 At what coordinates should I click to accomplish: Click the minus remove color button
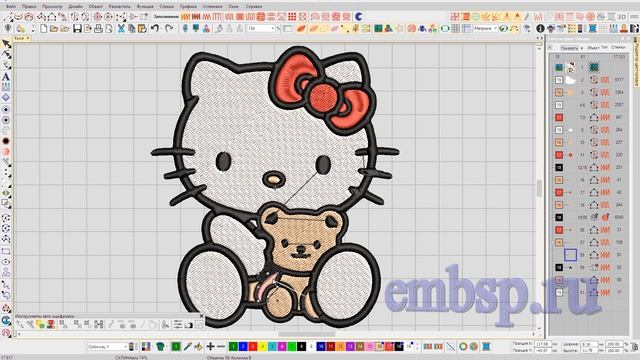pyautogui.click(x=221, y=347)
